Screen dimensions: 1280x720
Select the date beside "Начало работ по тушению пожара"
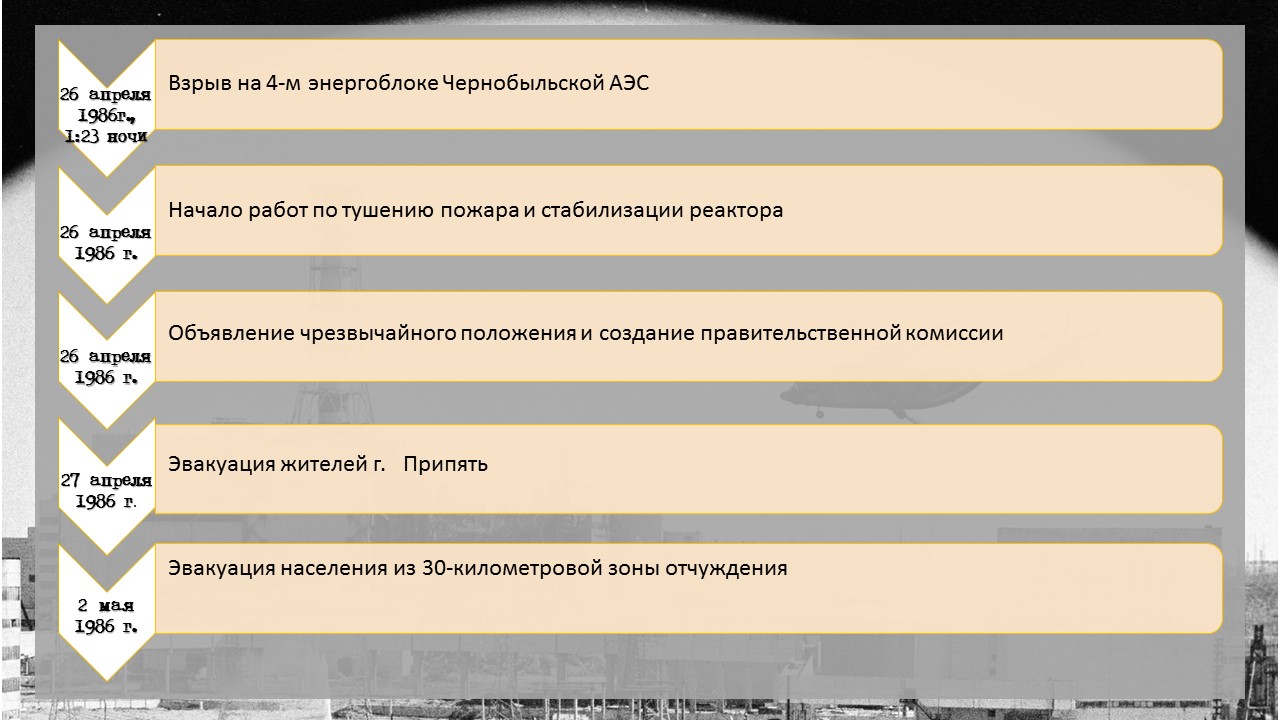click(x=105, y=243)
